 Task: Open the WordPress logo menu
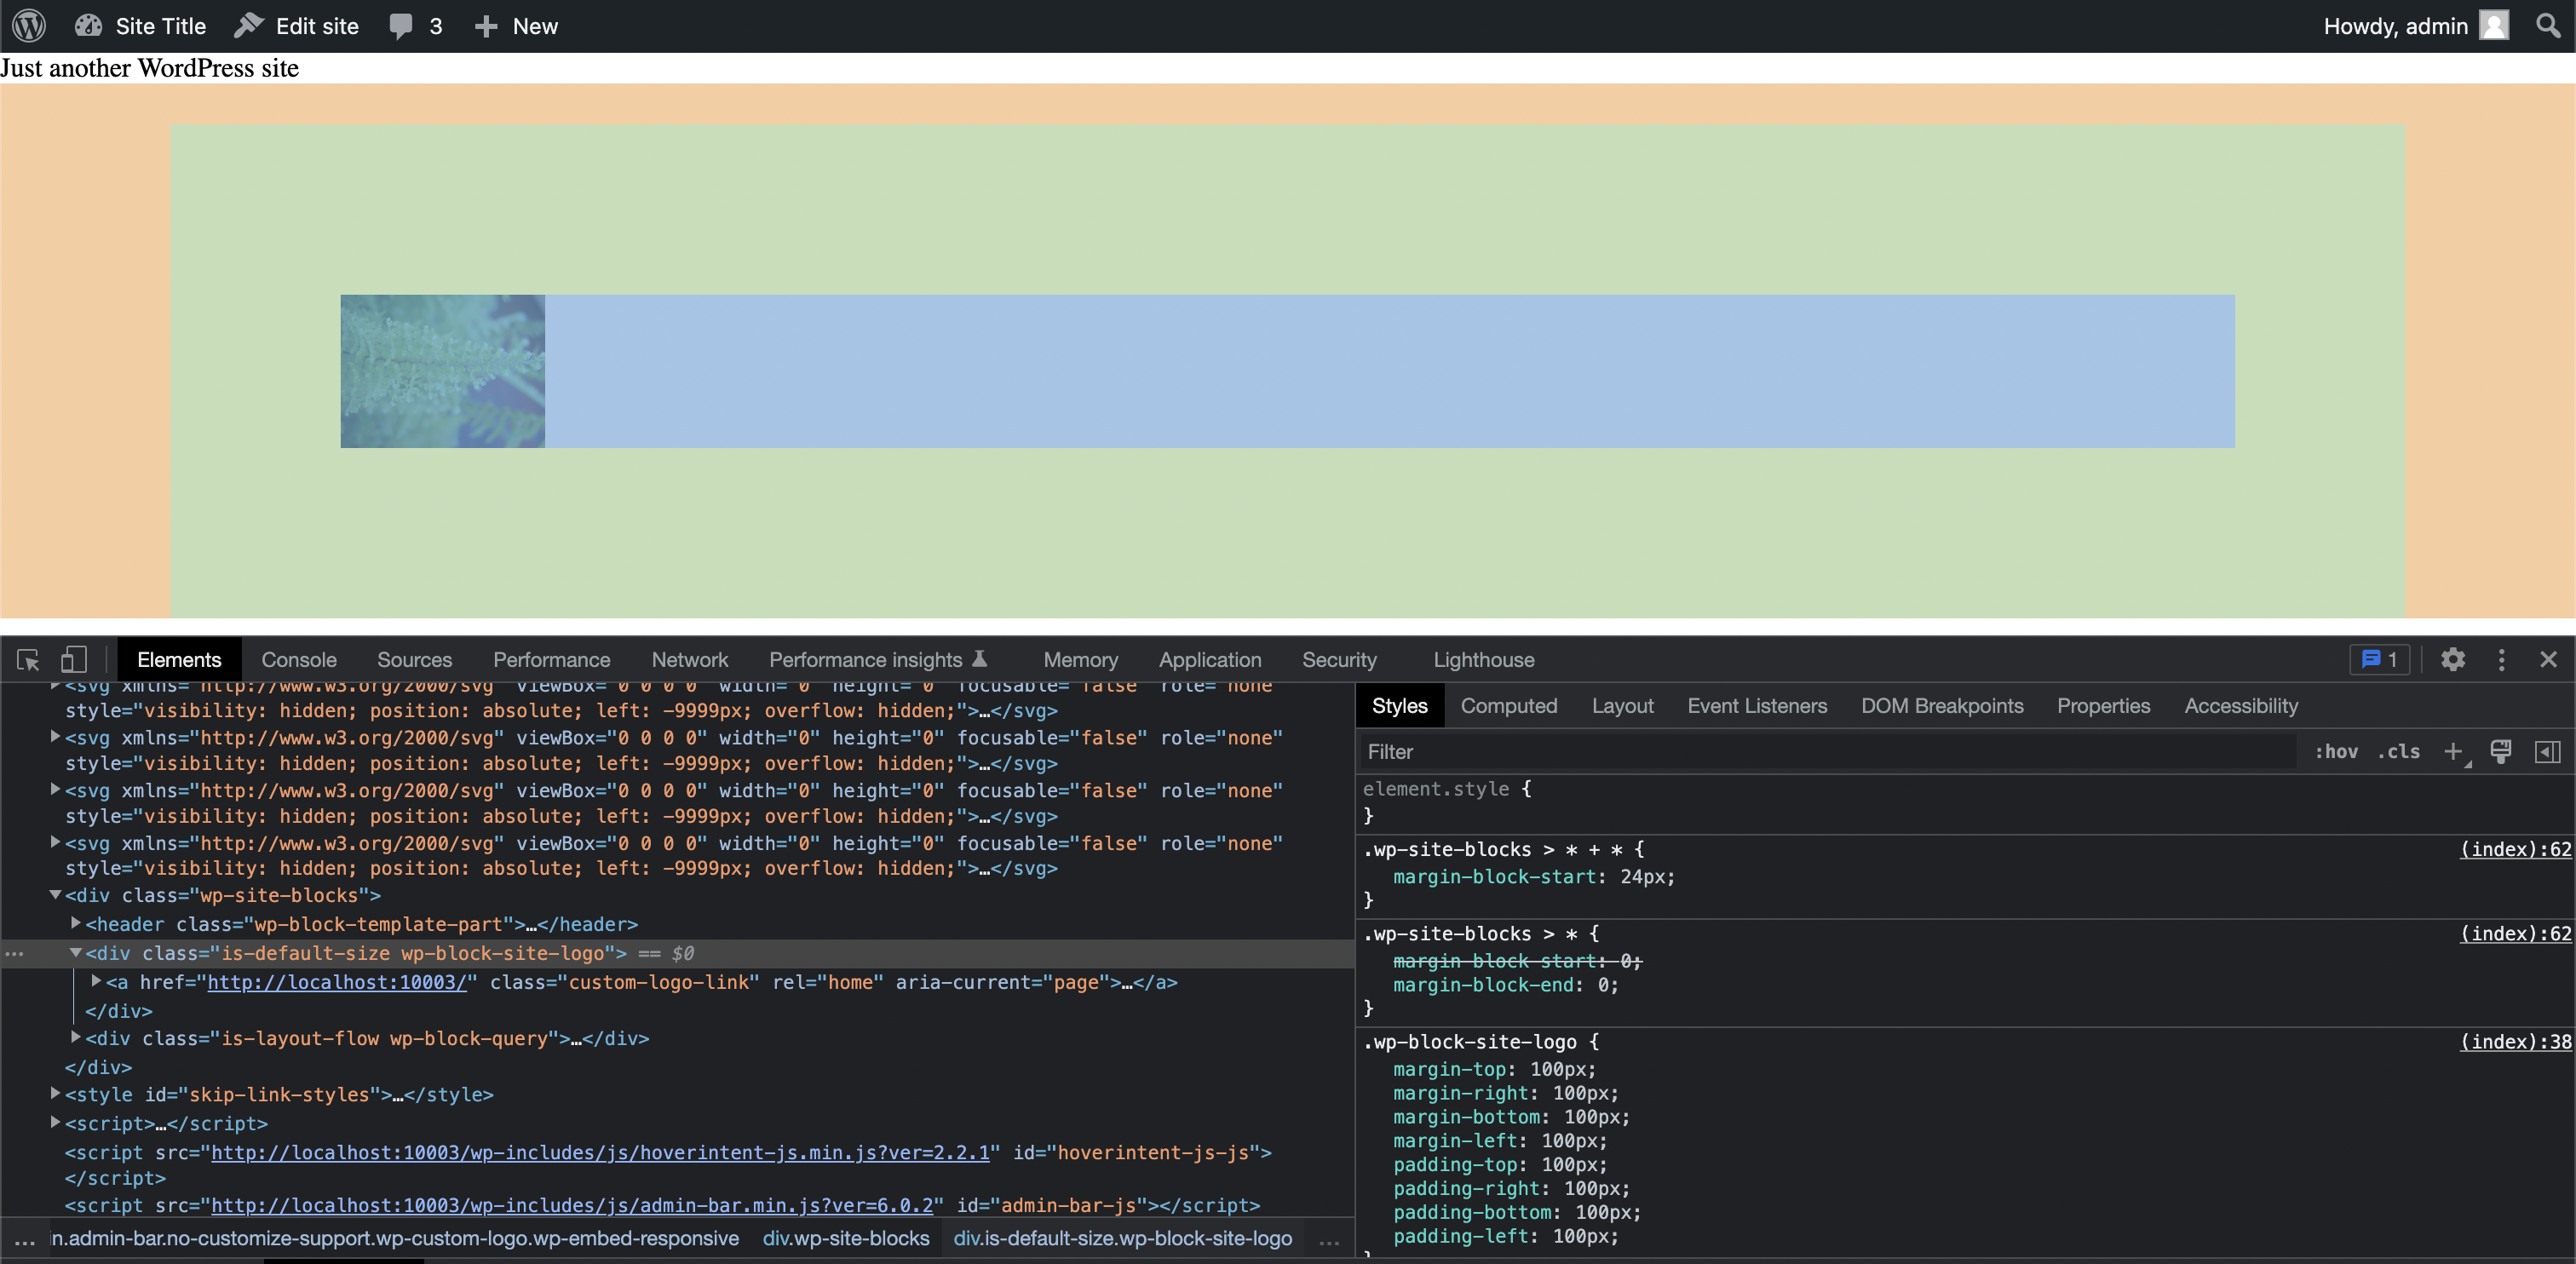coord(29,26)
